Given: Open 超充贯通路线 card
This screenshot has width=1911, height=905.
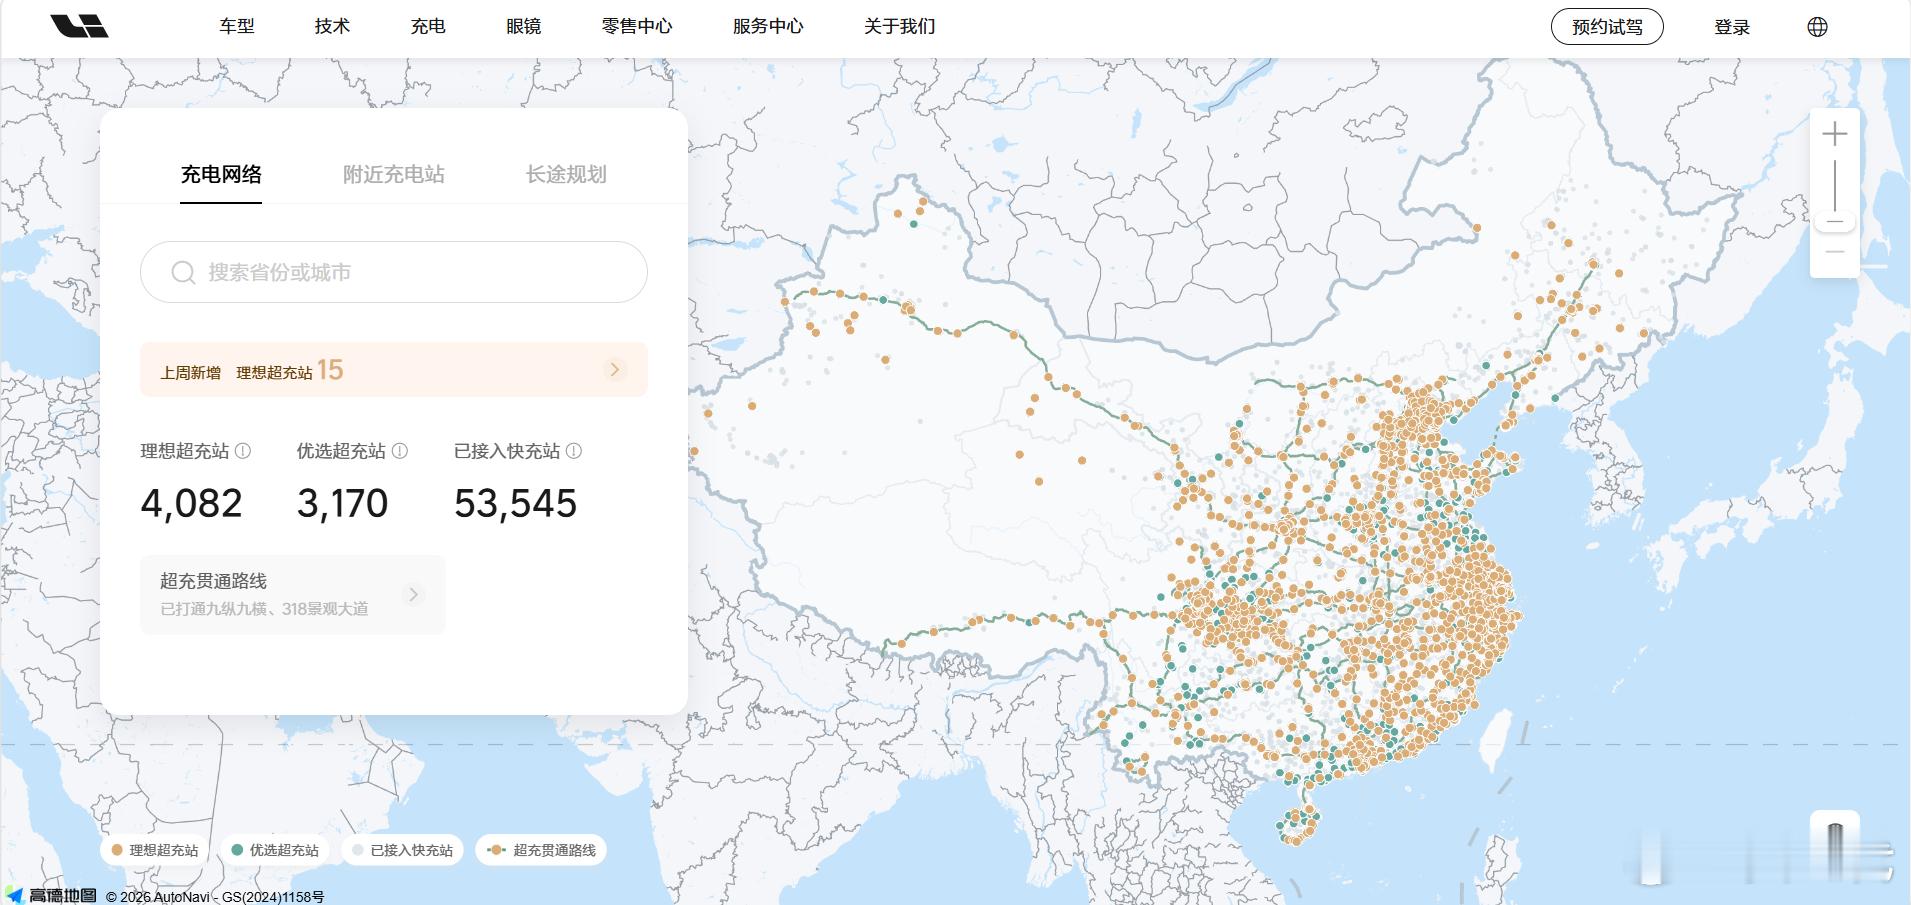Looking at the screenshot, I should click(293, 594).
